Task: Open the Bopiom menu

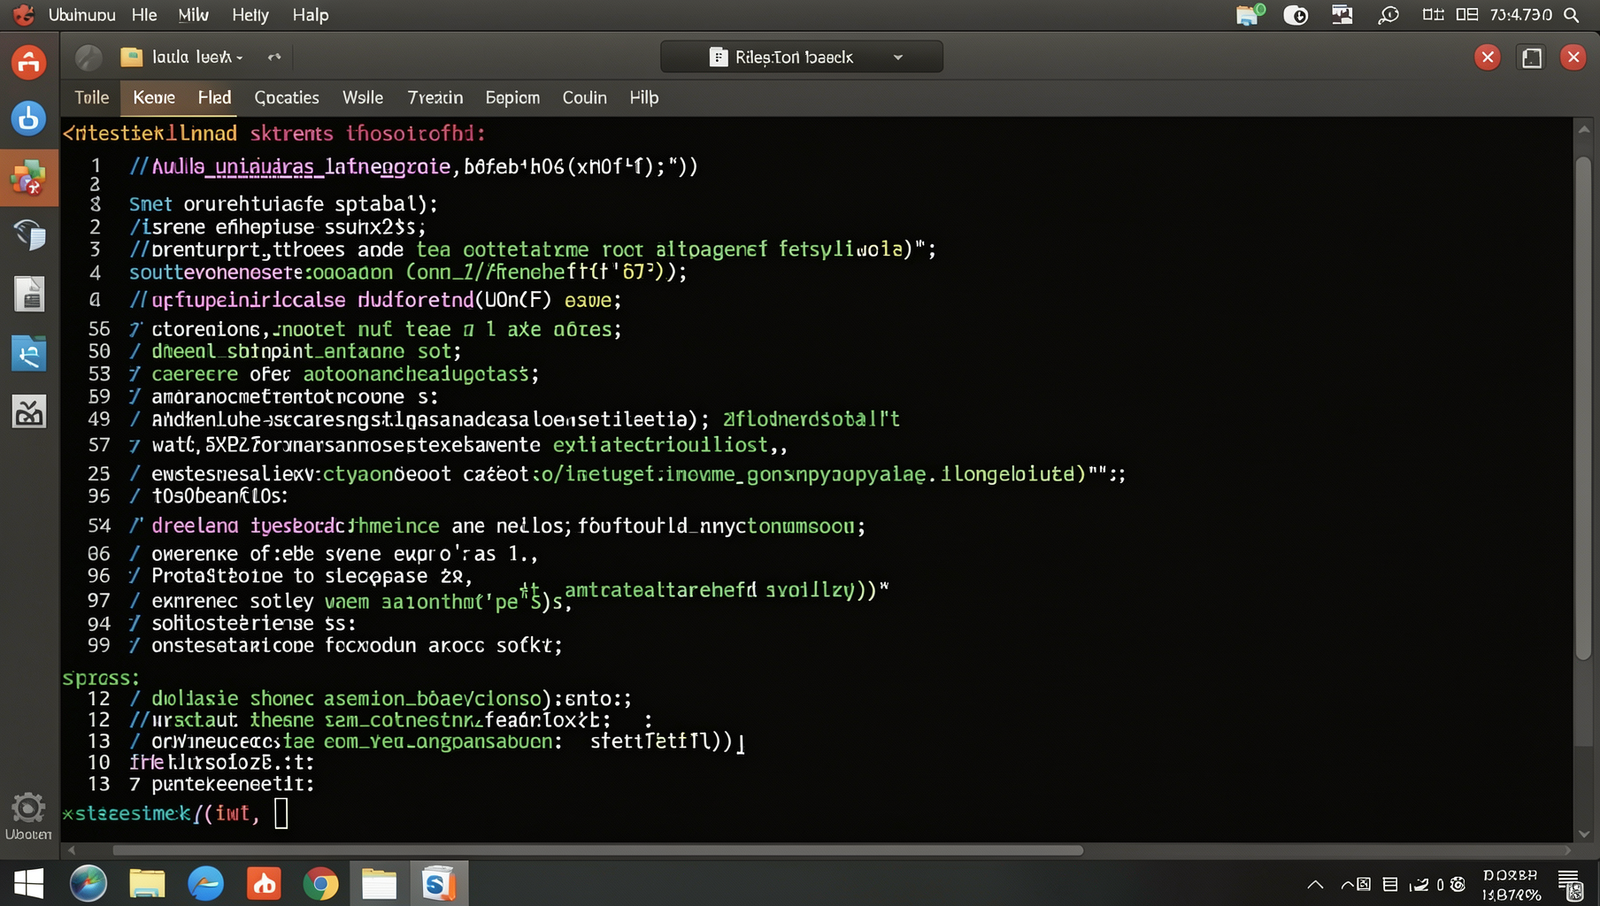Action: click(513, 97)
